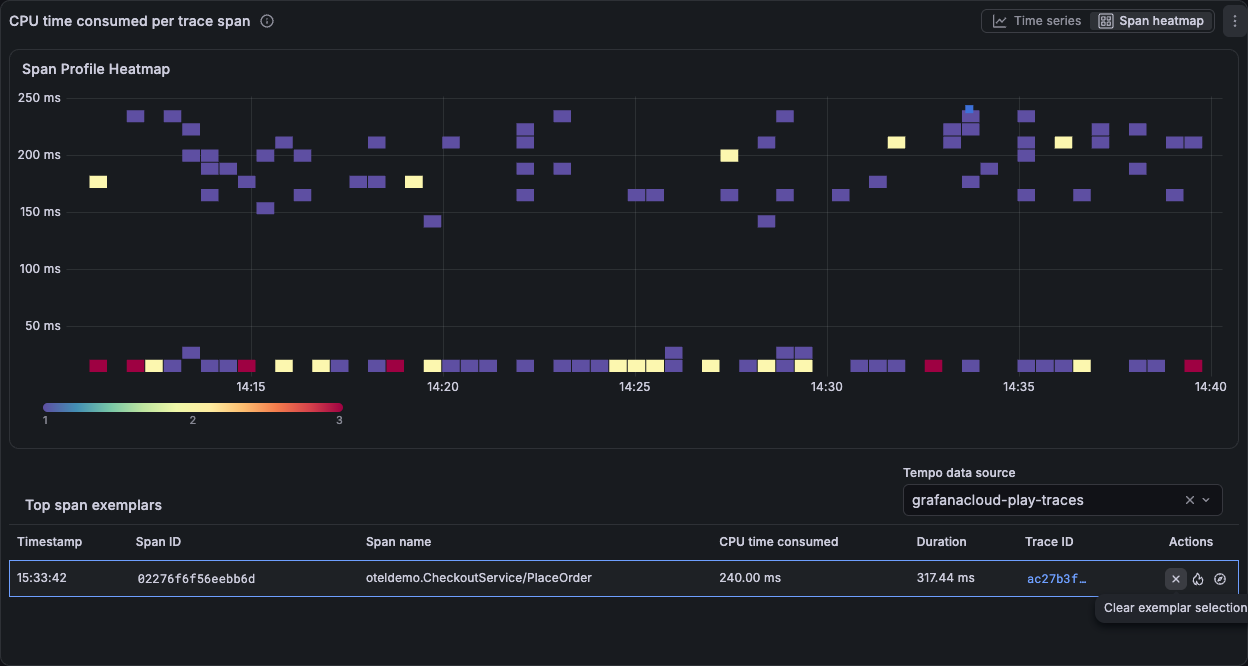The image size is (1248, 666).
Task: Clear the exemplar selection with X button
Action: pyautogui.click(x=1176, y=579)
